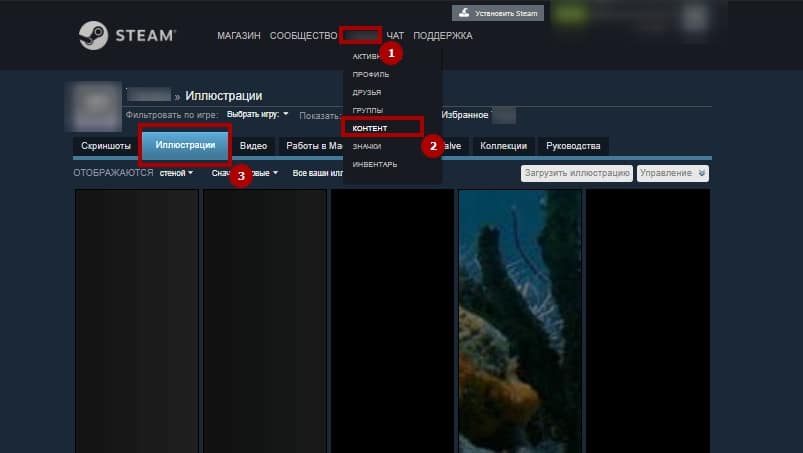Open the Управление dropdown button
This screenshot has height=453, width=803.
coord(673,173)
